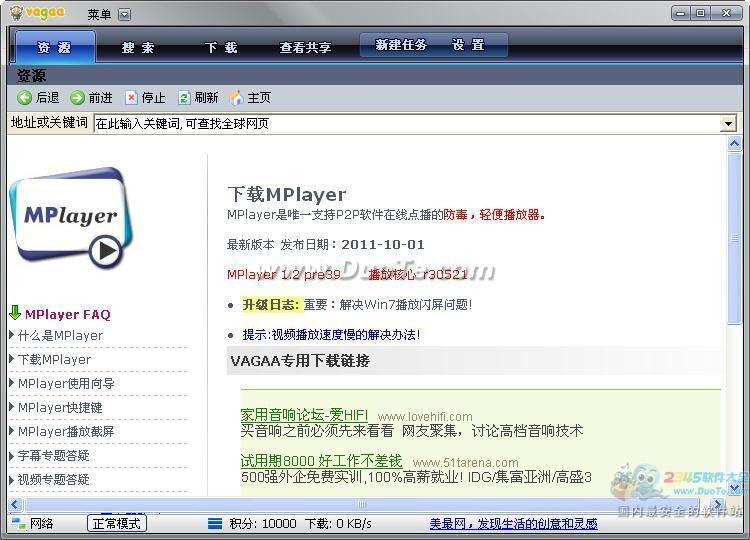Open the 提示:视频播放速度慢的解决办法 link
Image resolution: width=750 pixels, height=540 pixels.
click(x=331, y=334)
